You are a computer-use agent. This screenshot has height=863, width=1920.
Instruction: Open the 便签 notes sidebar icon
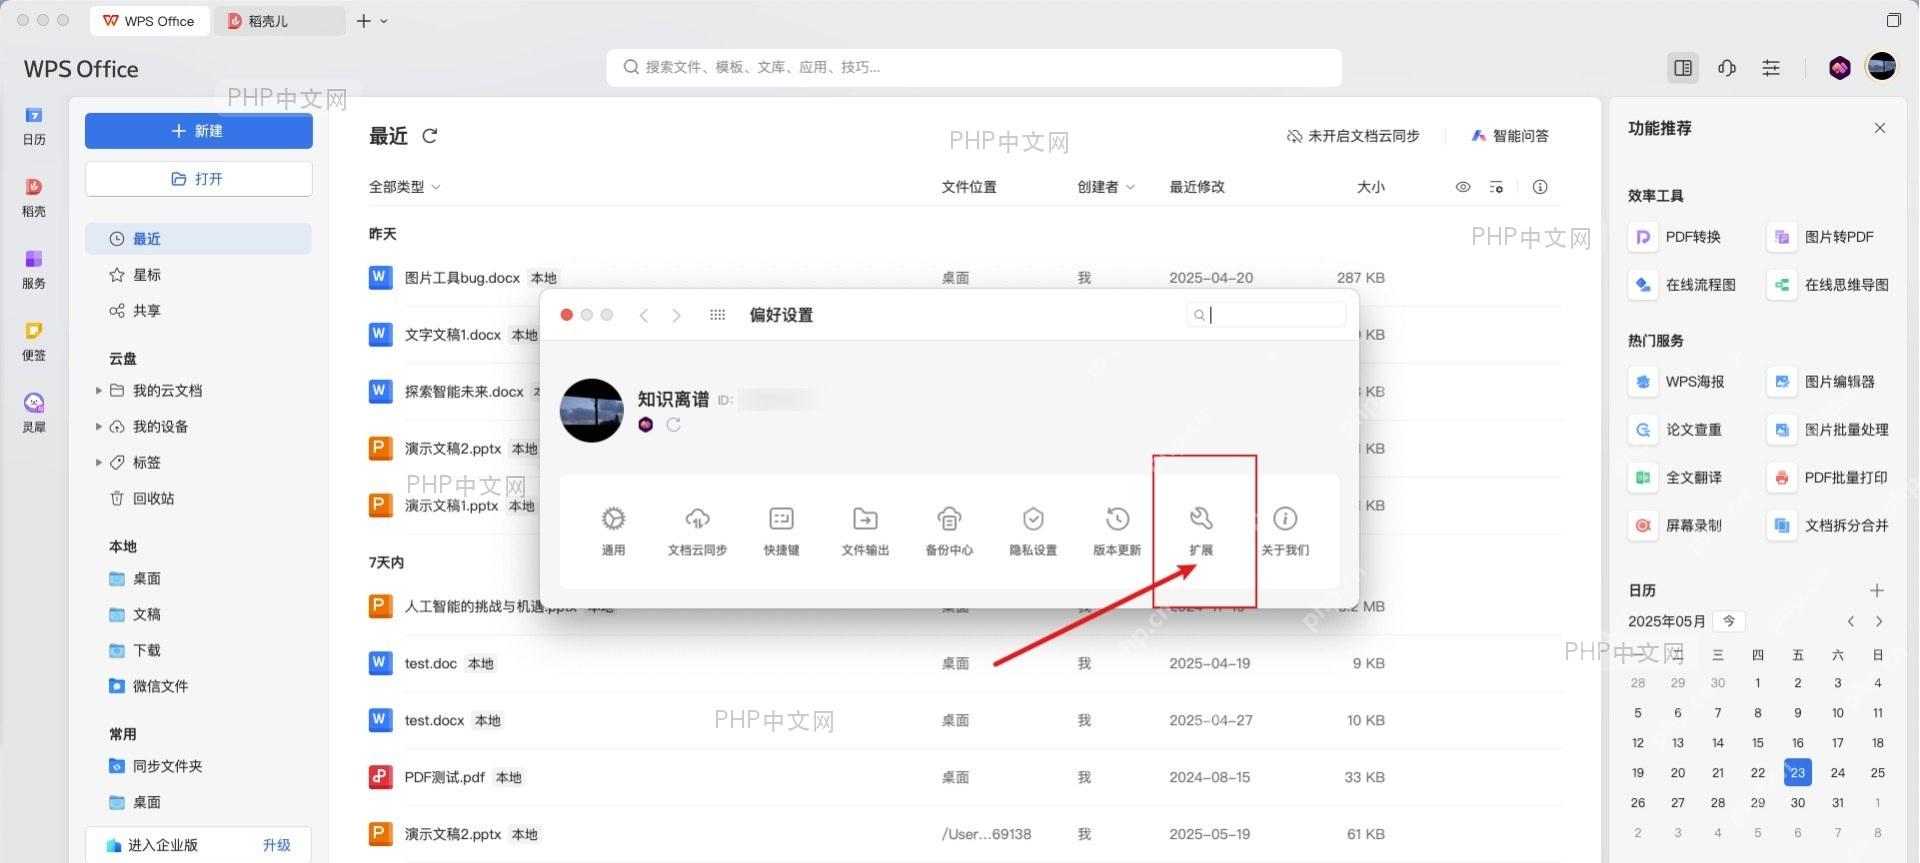(34, 342)
